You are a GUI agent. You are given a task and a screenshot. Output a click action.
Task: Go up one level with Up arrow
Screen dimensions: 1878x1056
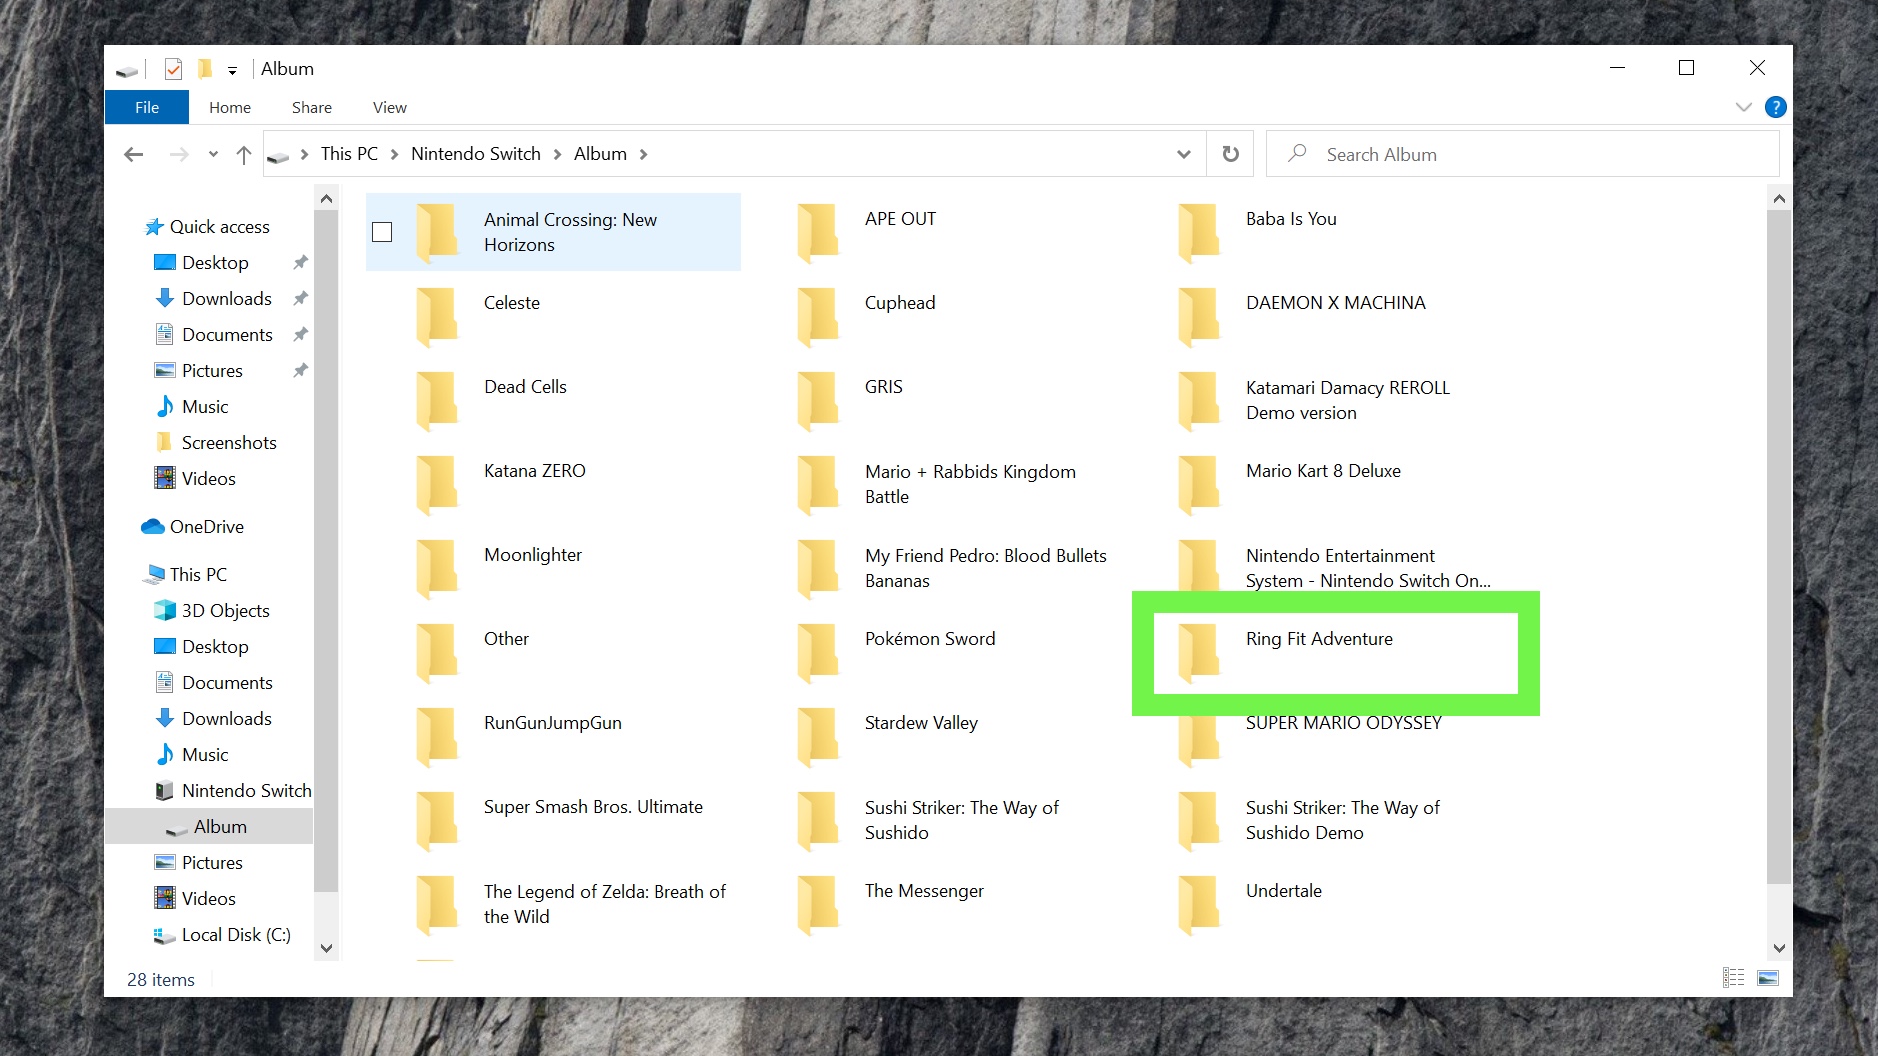pos(243,154)
